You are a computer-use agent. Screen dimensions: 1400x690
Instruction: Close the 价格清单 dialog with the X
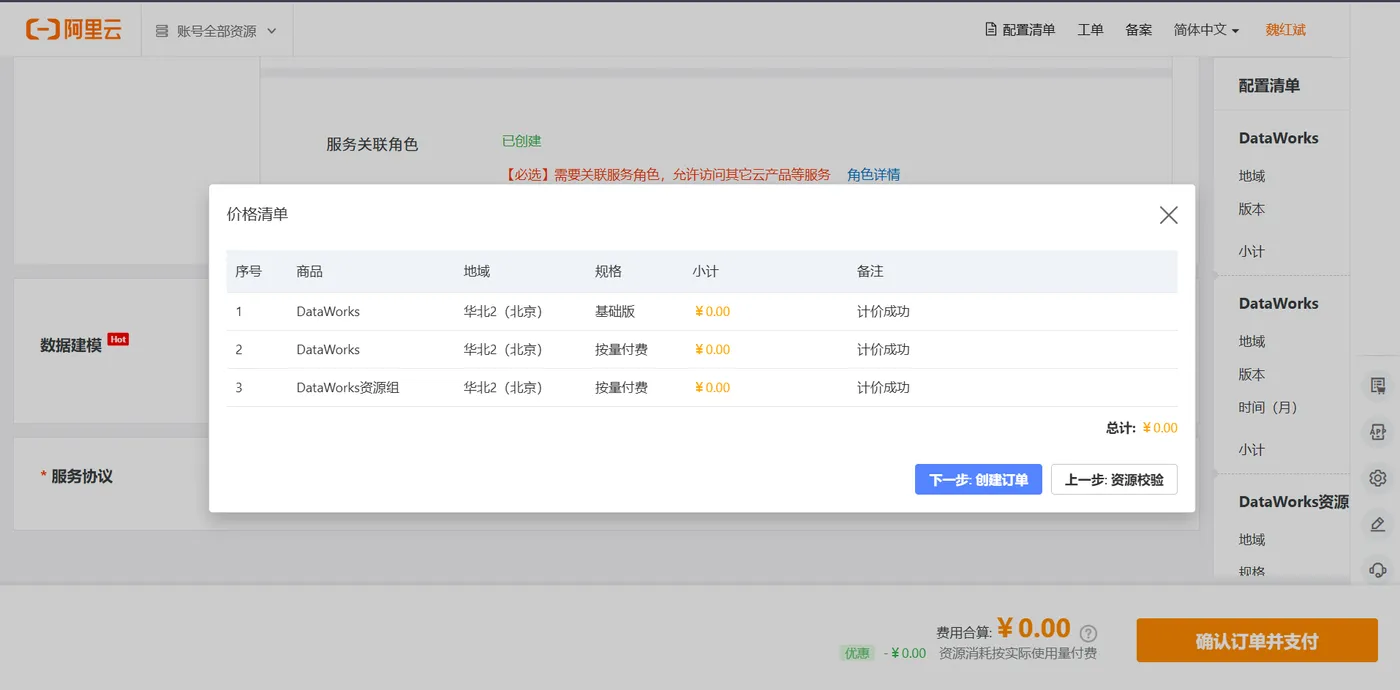(x=1168, y=215)
